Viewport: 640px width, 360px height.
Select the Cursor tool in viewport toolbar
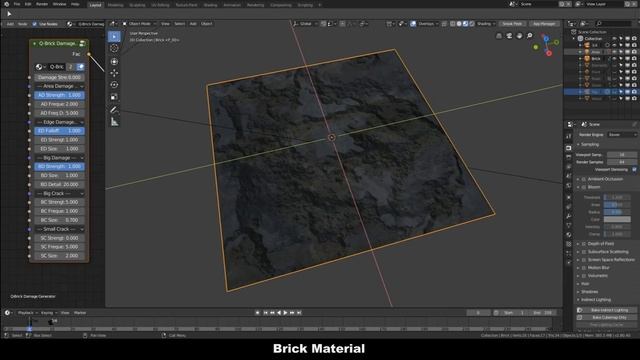[x=114, y=48]
